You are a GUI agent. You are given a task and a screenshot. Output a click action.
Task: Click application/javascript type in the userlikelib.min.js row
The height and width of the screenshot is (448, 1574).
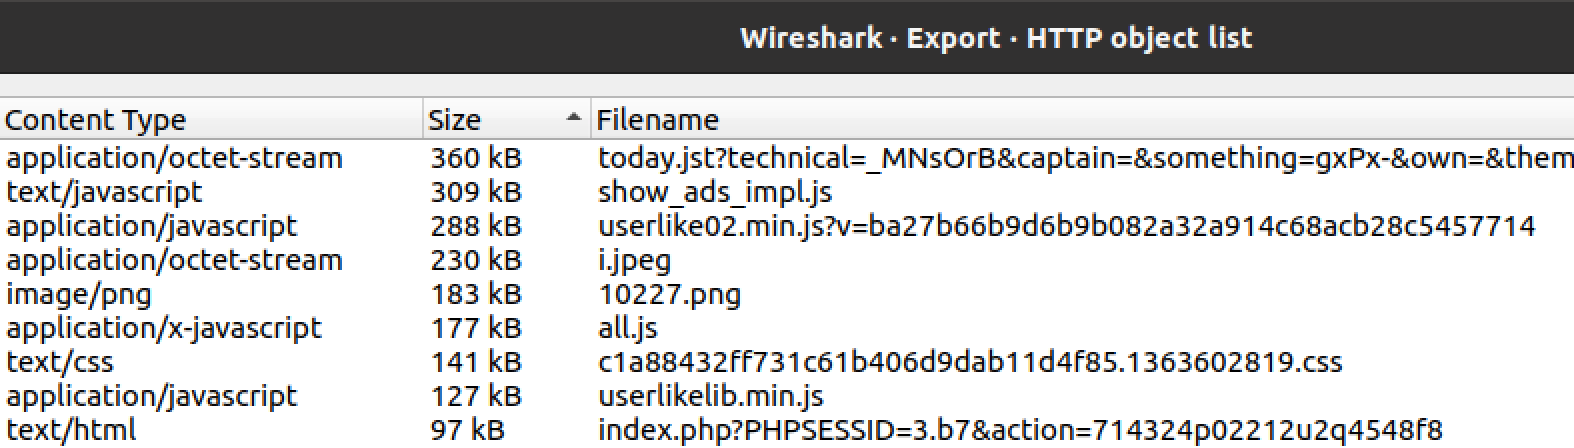pyautogui.click(x=152, y=396)
